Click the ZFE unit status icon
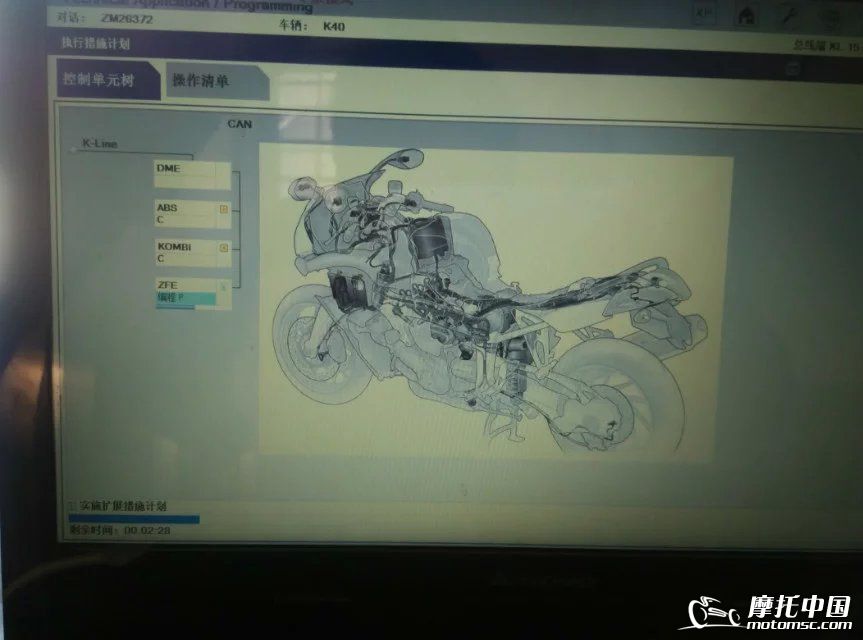This screenshot has width=863, height=640. [223, 286]
